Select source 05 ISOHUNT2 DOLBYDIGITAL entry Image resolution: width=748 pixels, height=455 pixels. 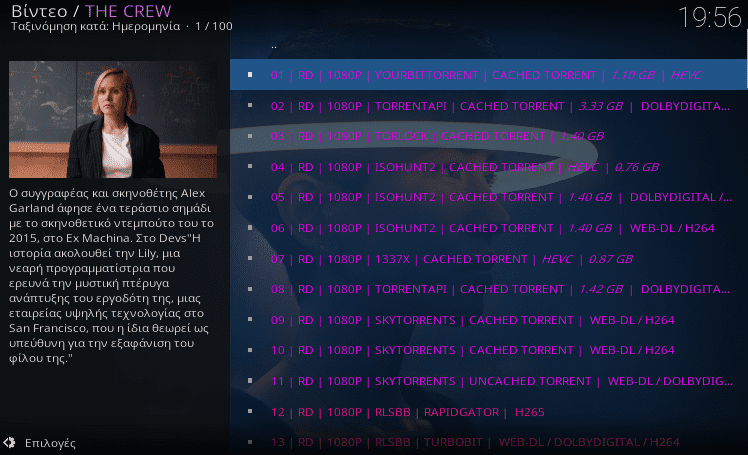[488, 197]
